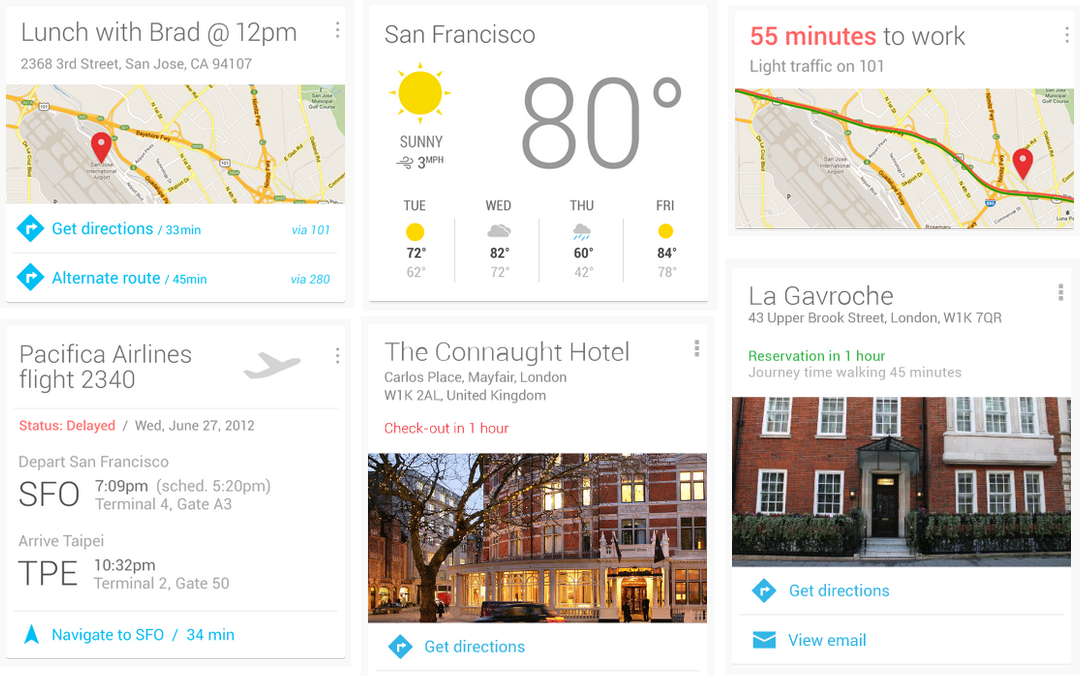This screenshot has height=676, width=1089.
Task: Open the View email link
Action: (827, 640)
